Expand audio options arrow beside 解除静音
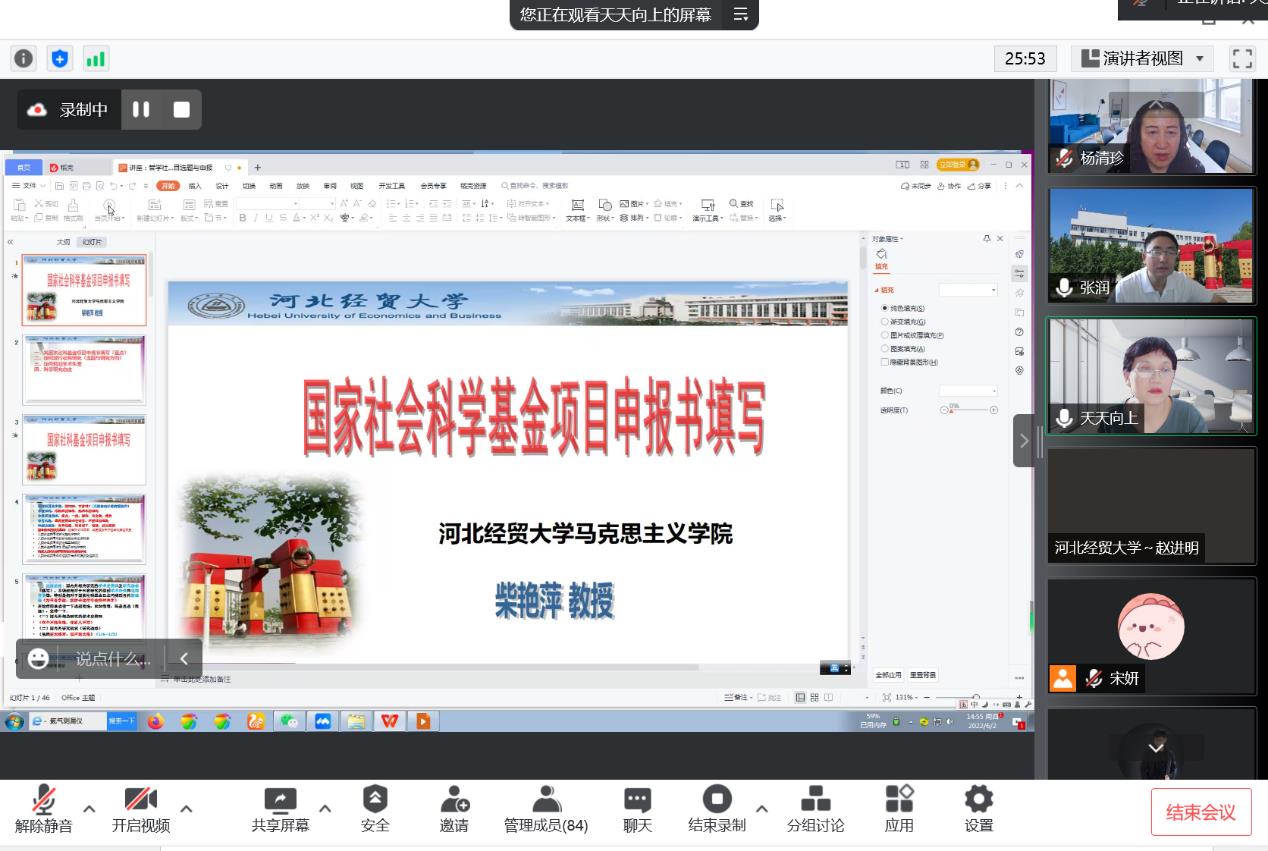The image size is (1268, 851). click(89, 809)
